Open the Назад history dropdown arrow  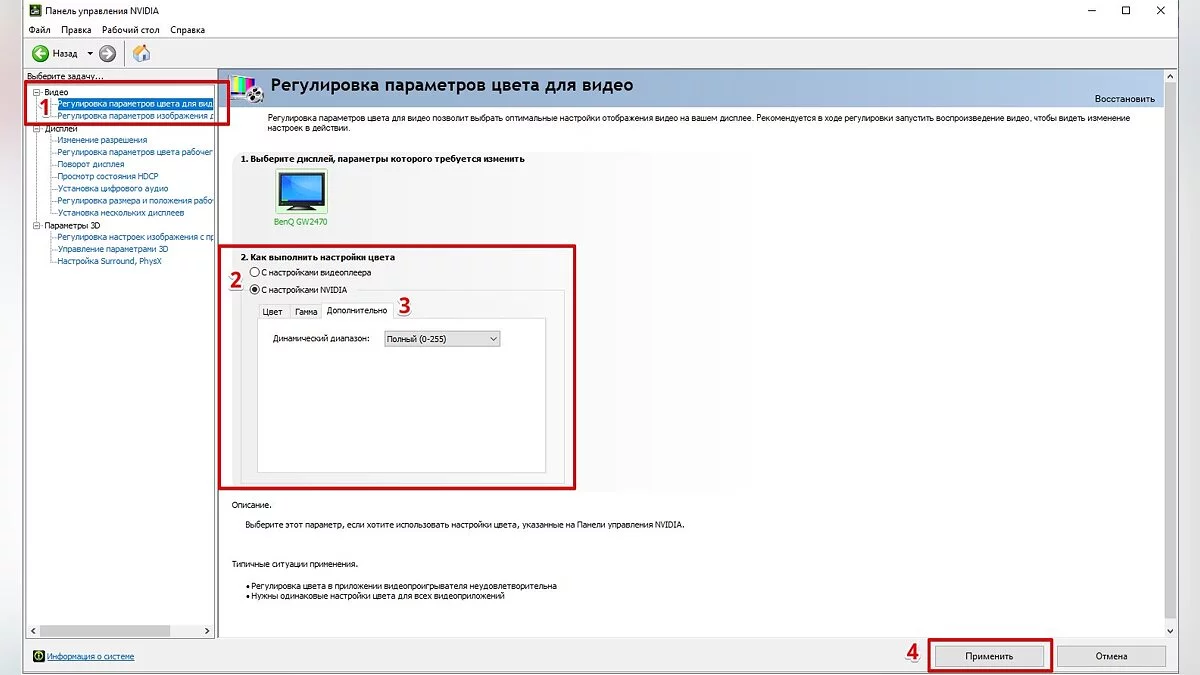(89, 53)
